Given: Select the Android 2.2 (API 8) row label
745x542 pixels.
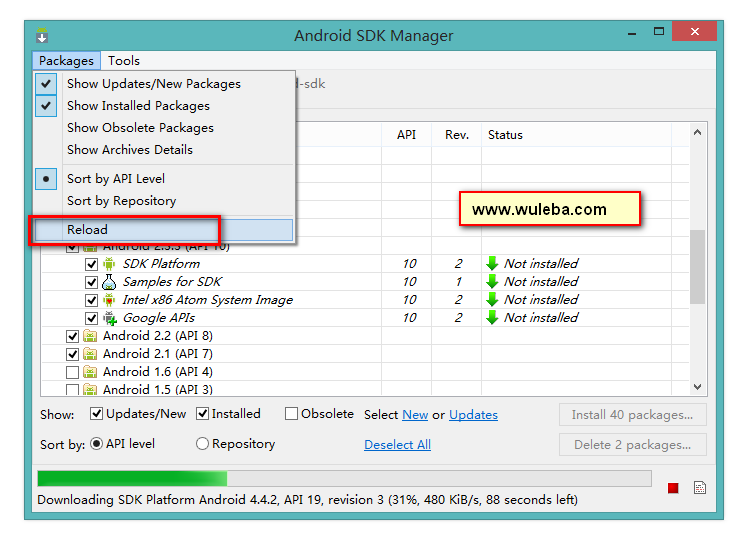Looking at the screenshot, I should 158,336.
